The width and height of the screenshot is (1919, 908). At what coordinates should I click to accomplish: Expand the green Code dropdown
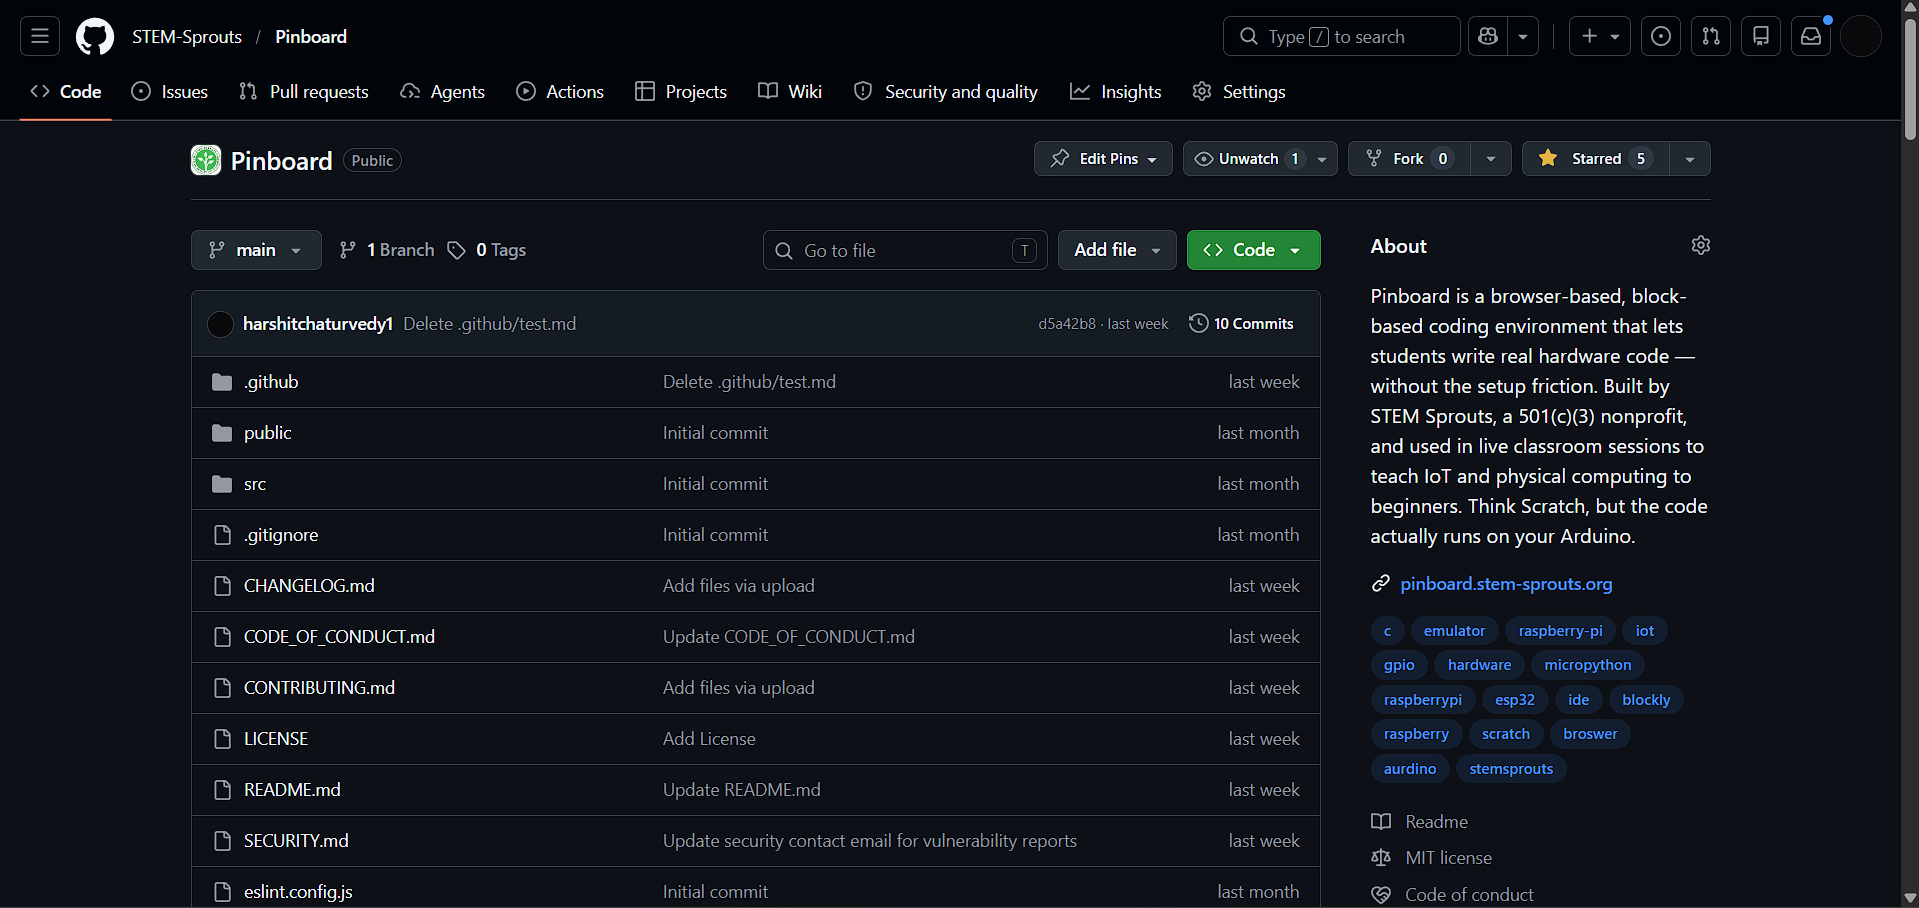[x=1253, y=250]
